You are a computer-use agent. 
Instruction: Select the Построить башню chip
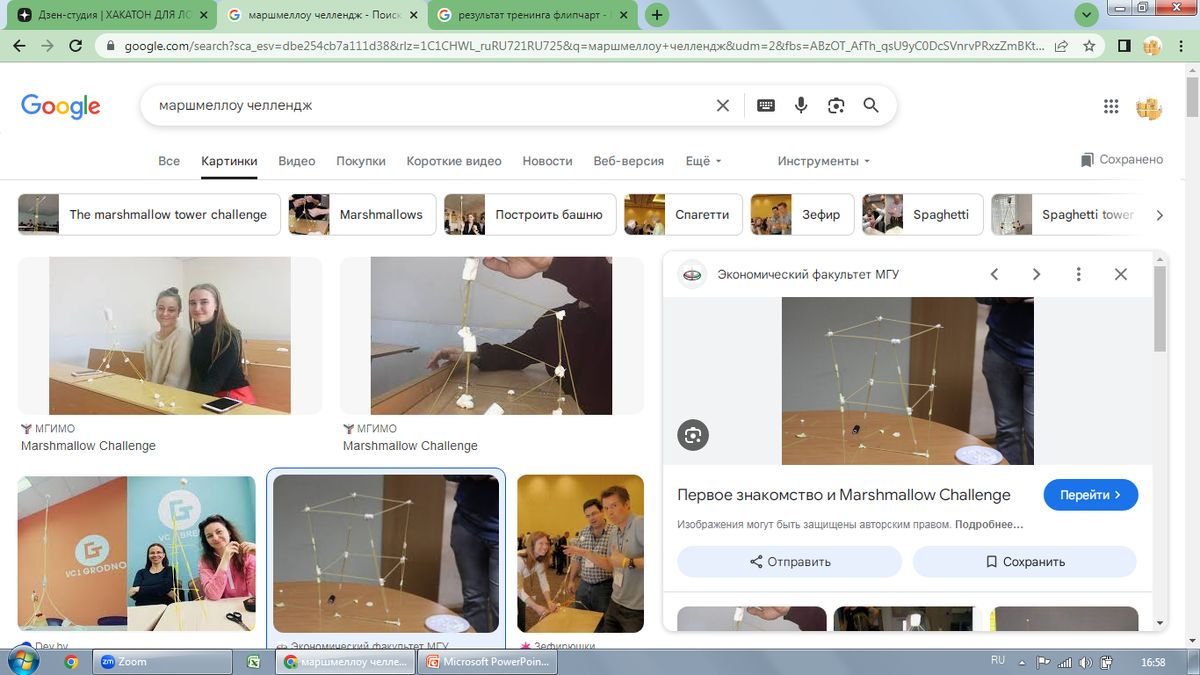coord(529,215)
